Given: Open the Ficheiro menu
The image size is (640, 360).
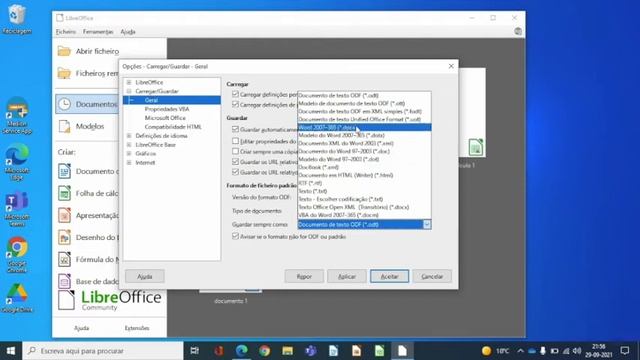Looking at the screenshot, I should pos(66,31).
